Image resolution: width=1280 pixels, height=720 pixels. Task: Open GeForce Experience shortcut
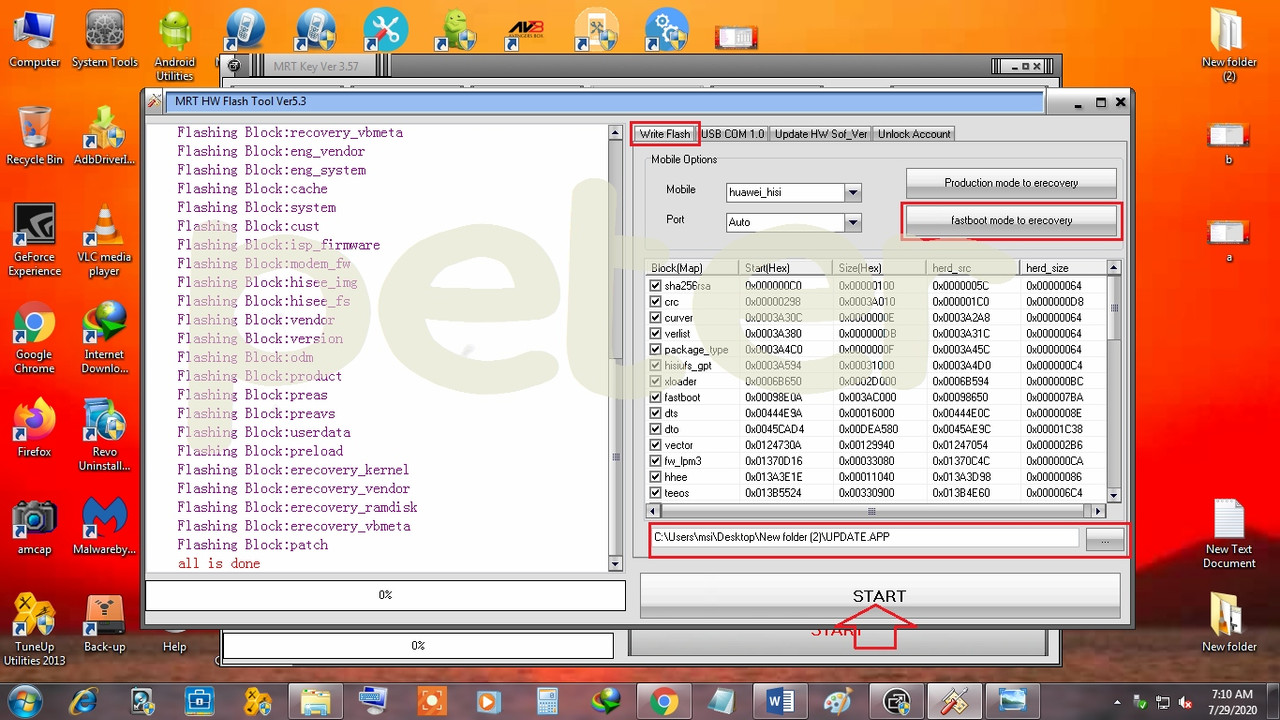click(x=34, y=240)
